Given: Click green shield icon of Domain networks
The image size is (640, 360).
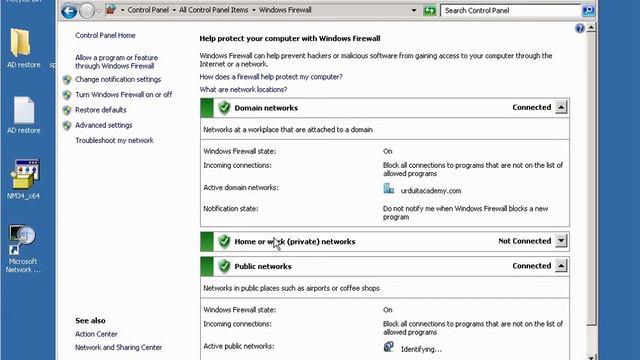Looking at the screenshot, I should 224,108.
